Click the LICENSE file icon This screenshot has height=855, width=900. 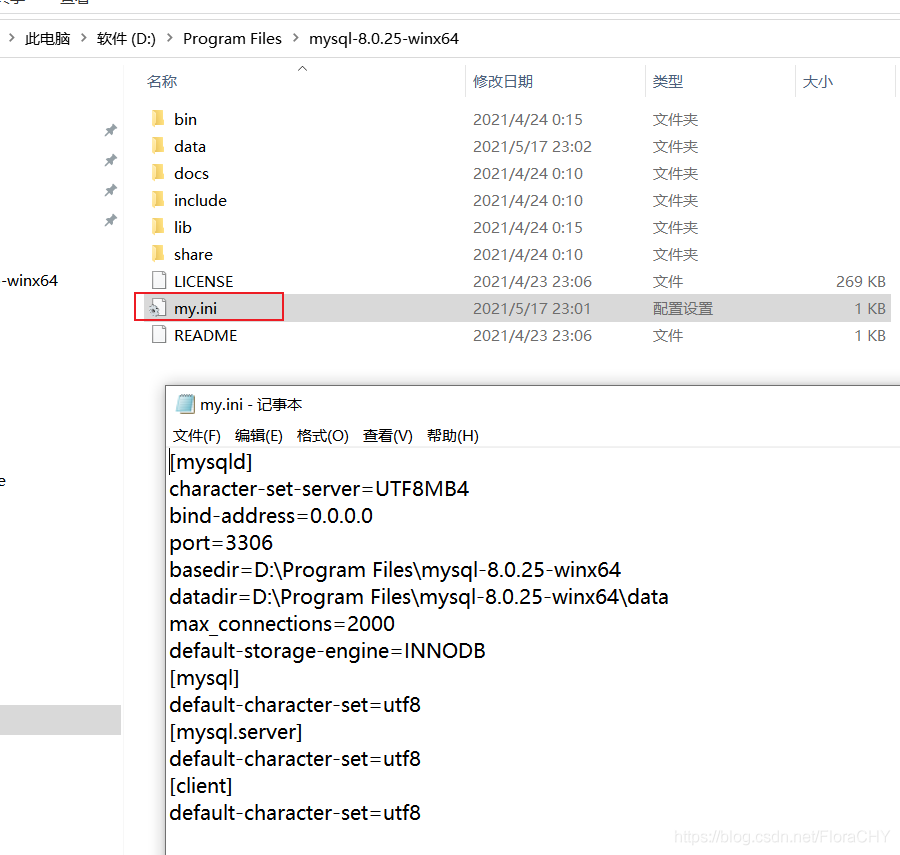159,281
